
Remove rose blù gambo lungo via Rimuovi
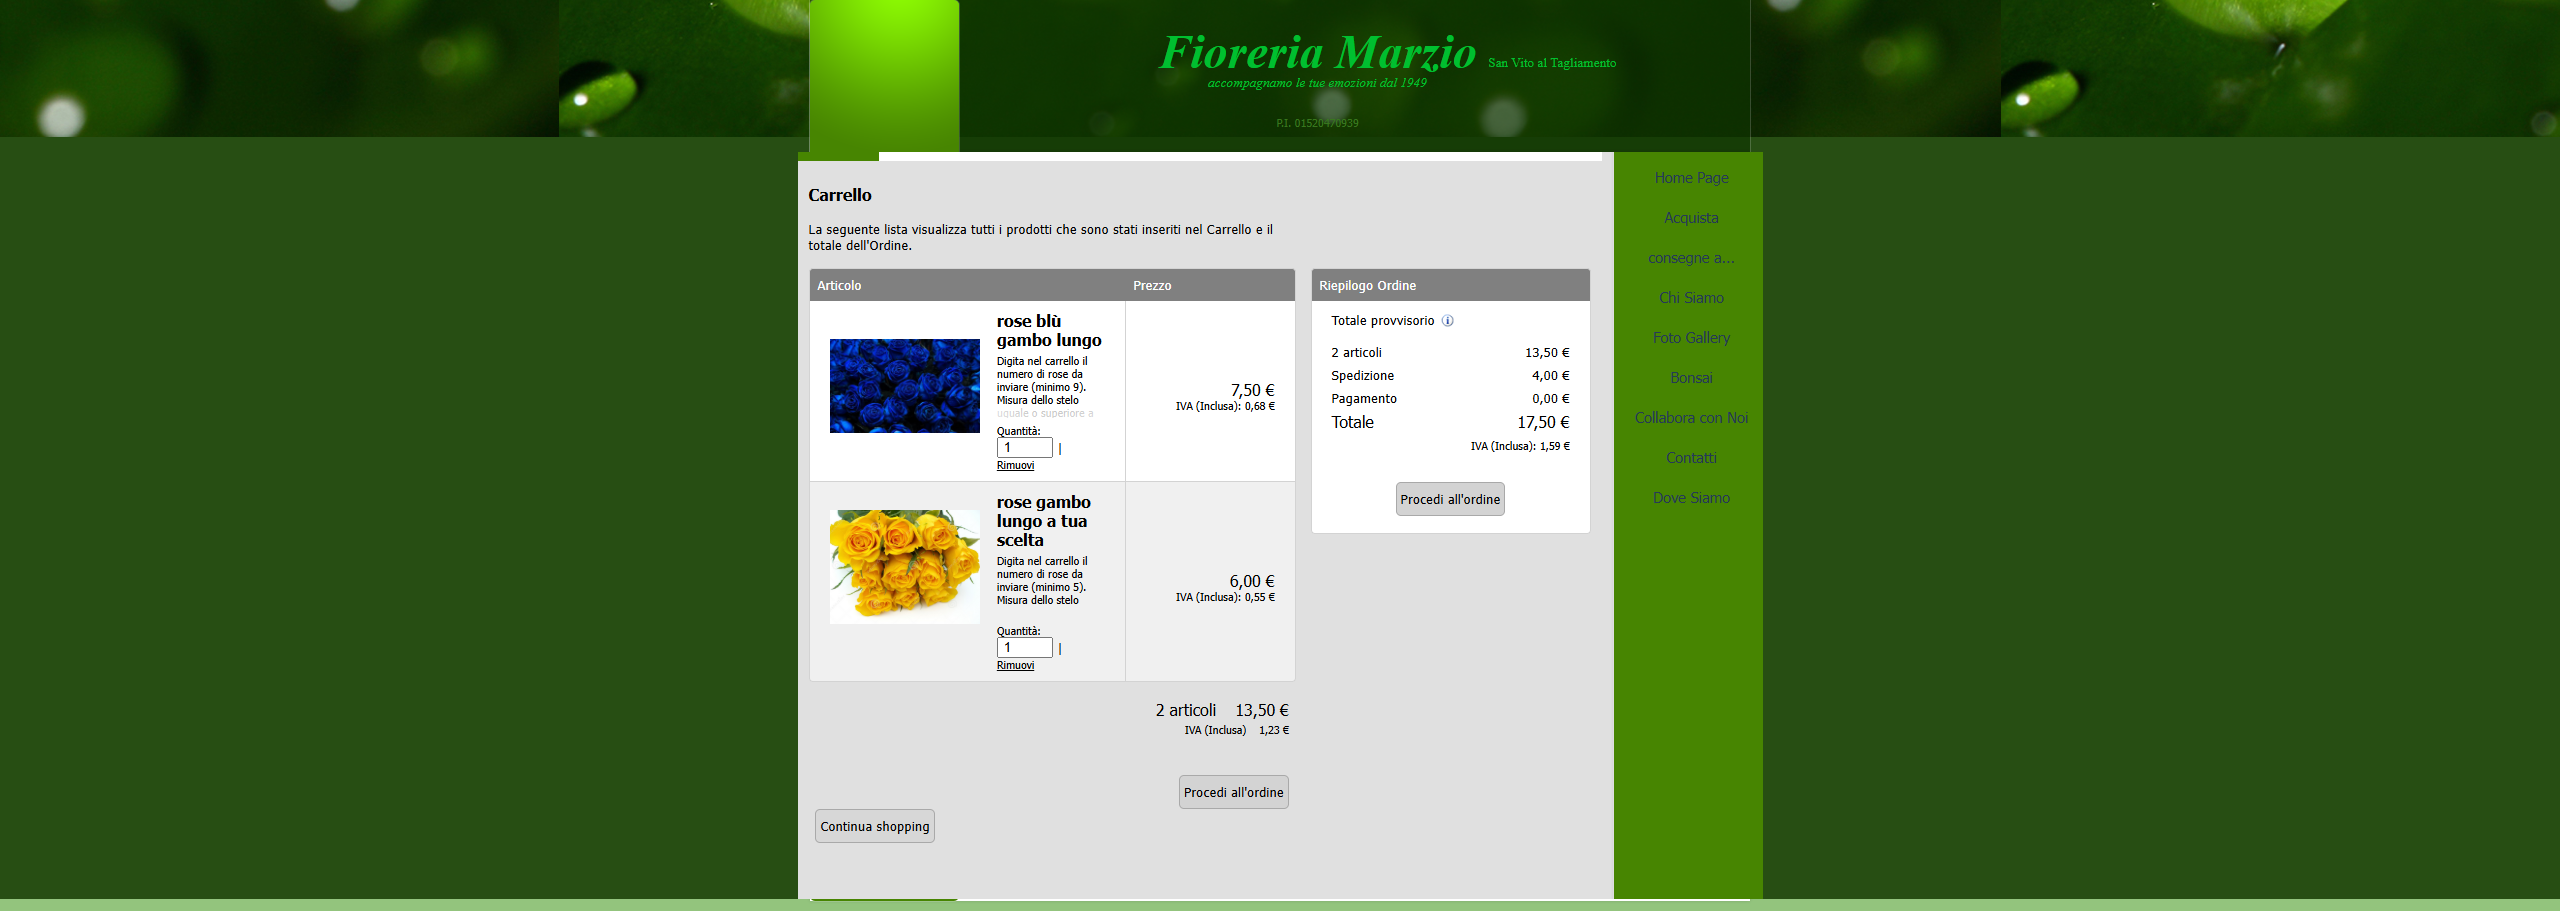[x=1015, y=466]
